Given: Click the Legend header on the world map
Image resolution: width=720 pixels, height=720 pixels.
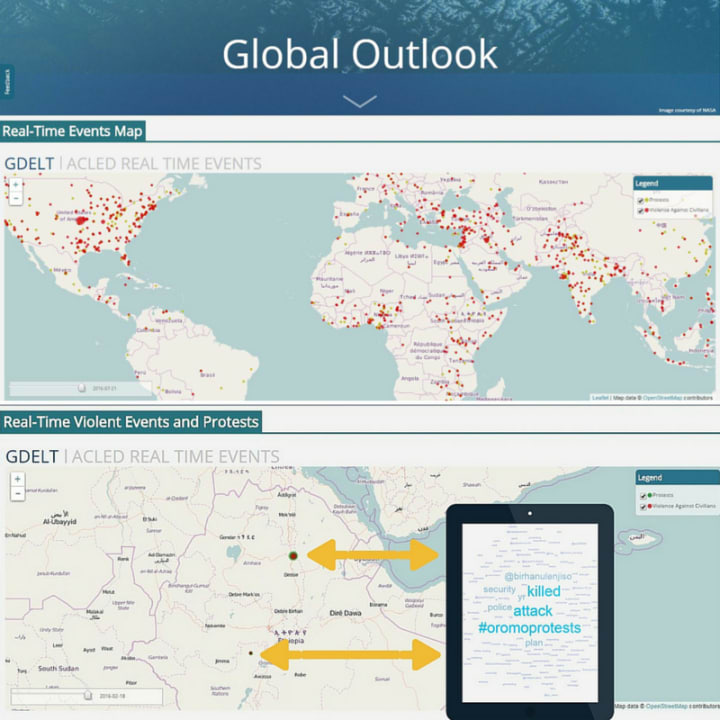Looking at the screenshot, I should (x=673, y=184).
